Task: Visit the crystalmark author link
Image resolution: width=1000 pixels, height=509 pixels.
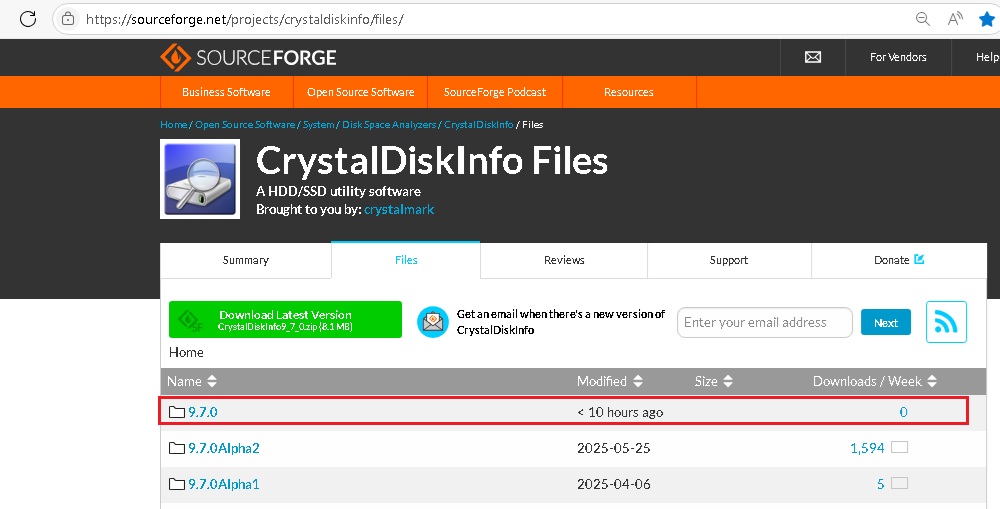Action: 399,209
